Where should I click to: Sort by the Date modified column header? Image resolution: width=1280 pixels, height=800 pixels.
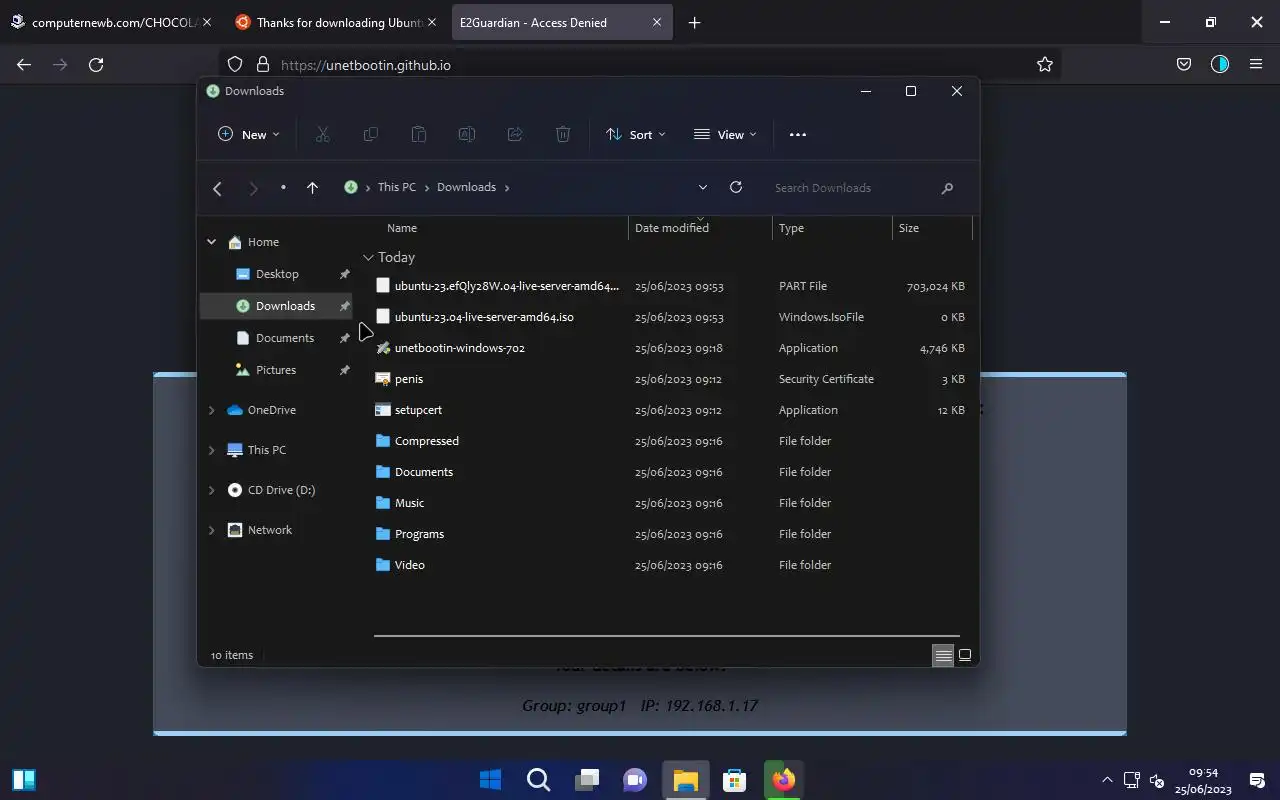(700, 228)
